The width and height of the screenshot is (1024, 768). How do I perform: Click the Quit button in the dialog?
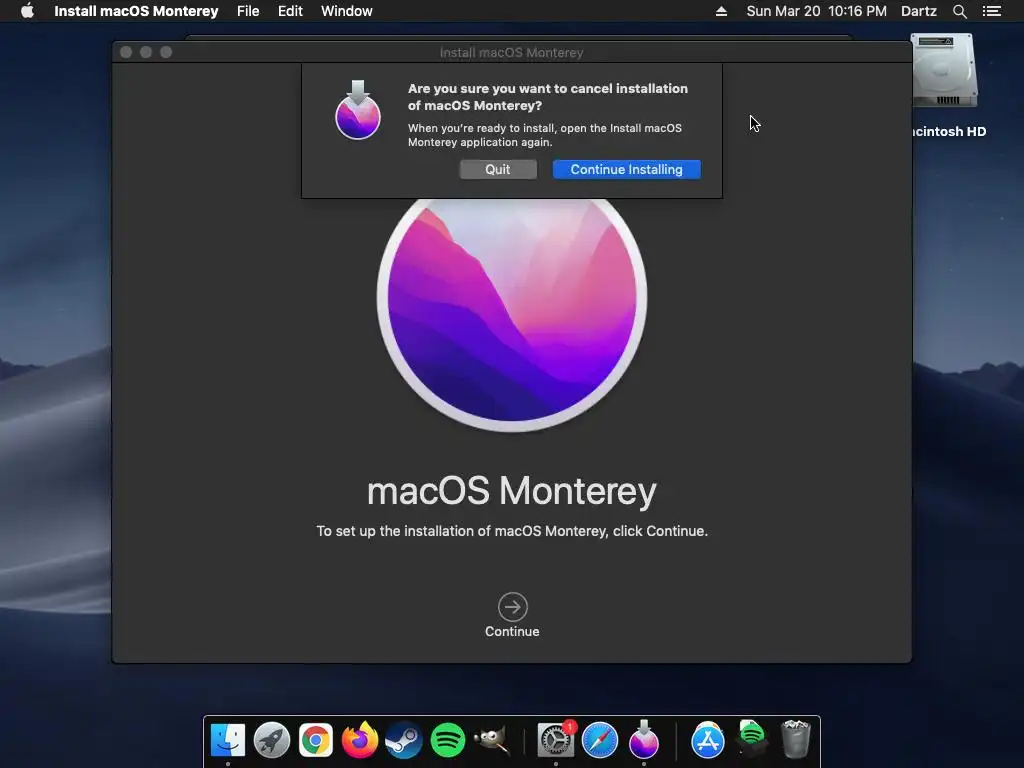click(x=498, y=169)
